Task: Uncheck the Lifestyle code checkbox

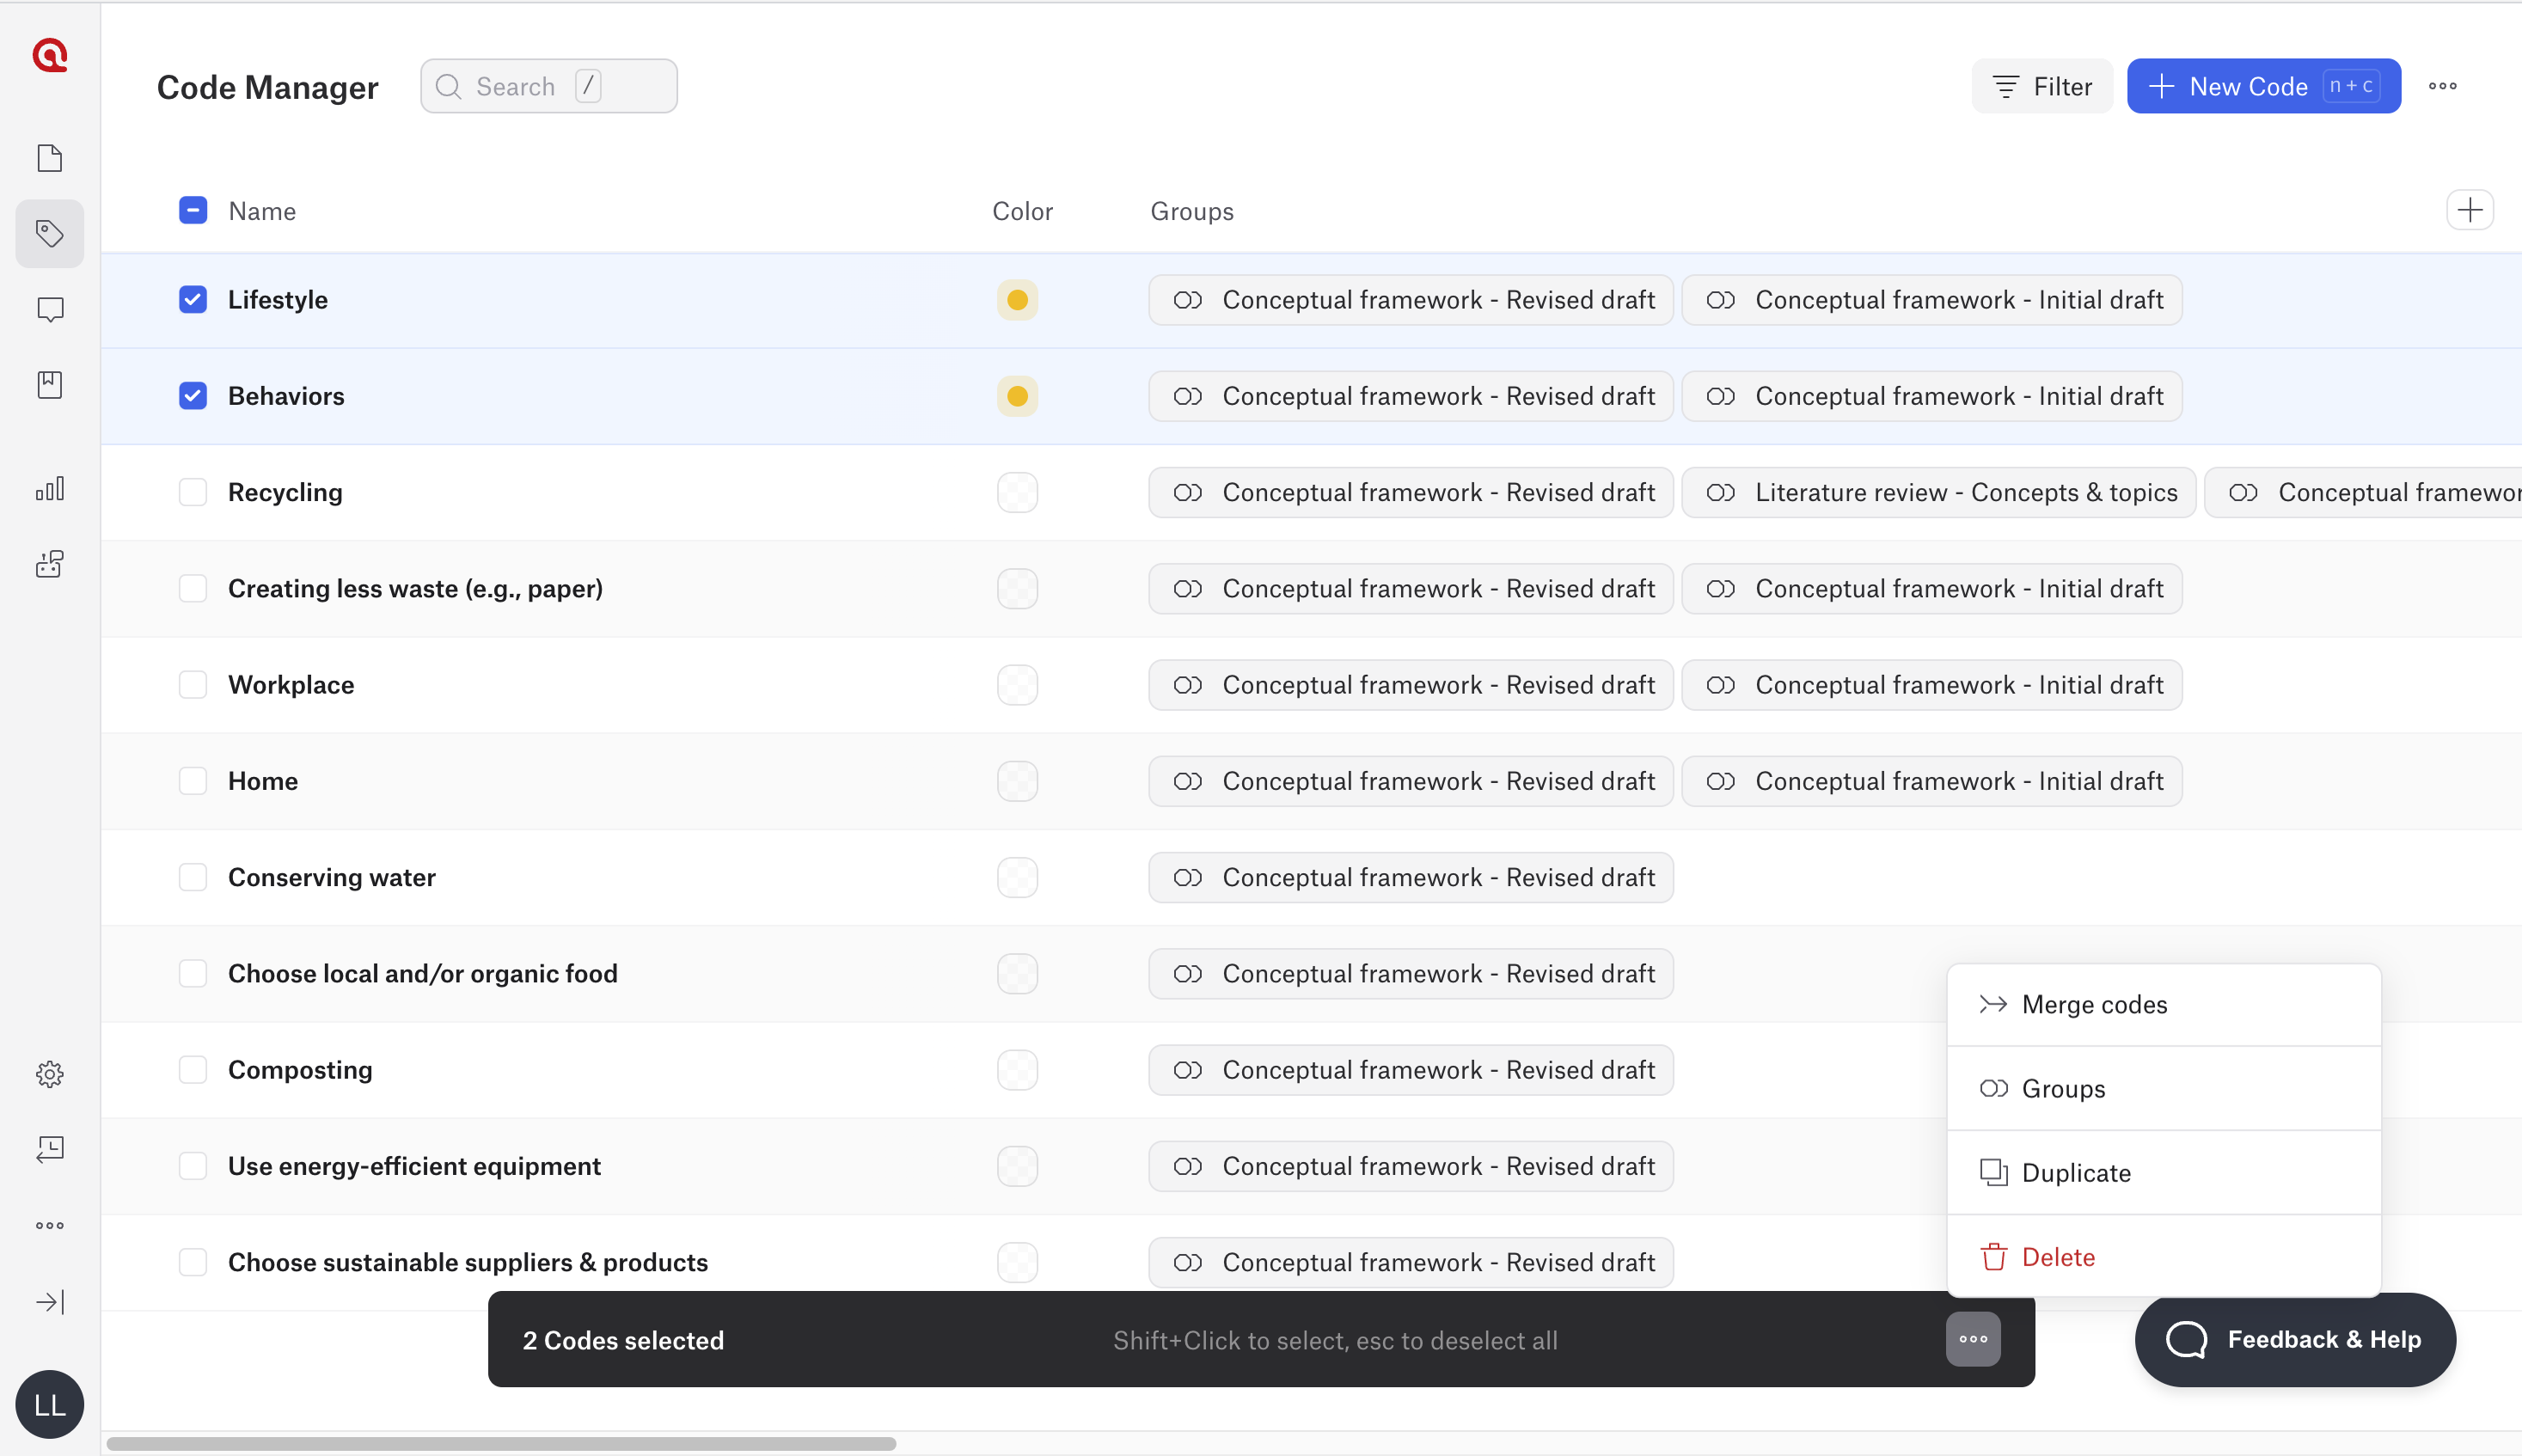Action: [193, 300]
